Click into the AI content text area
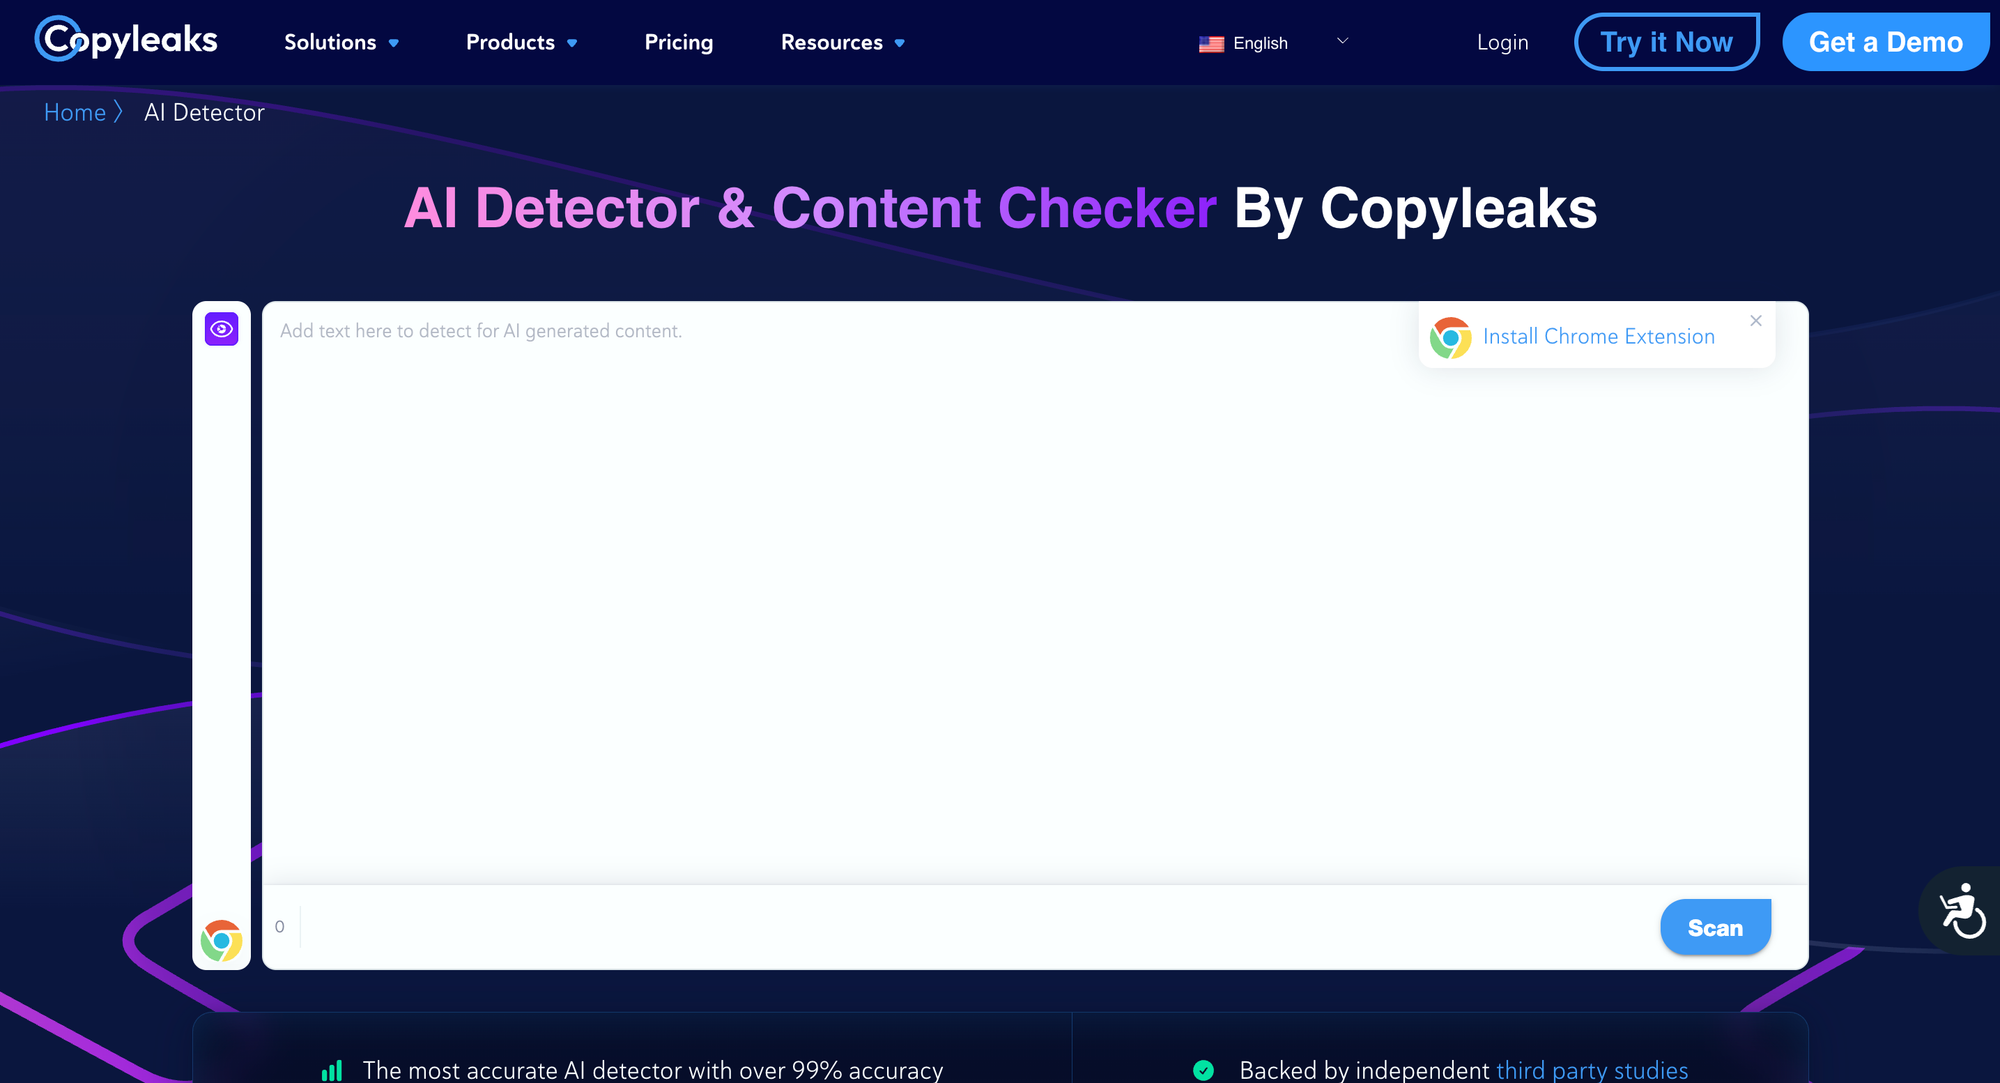This screenshot has width=2000, height=1083. (1035, 592)
